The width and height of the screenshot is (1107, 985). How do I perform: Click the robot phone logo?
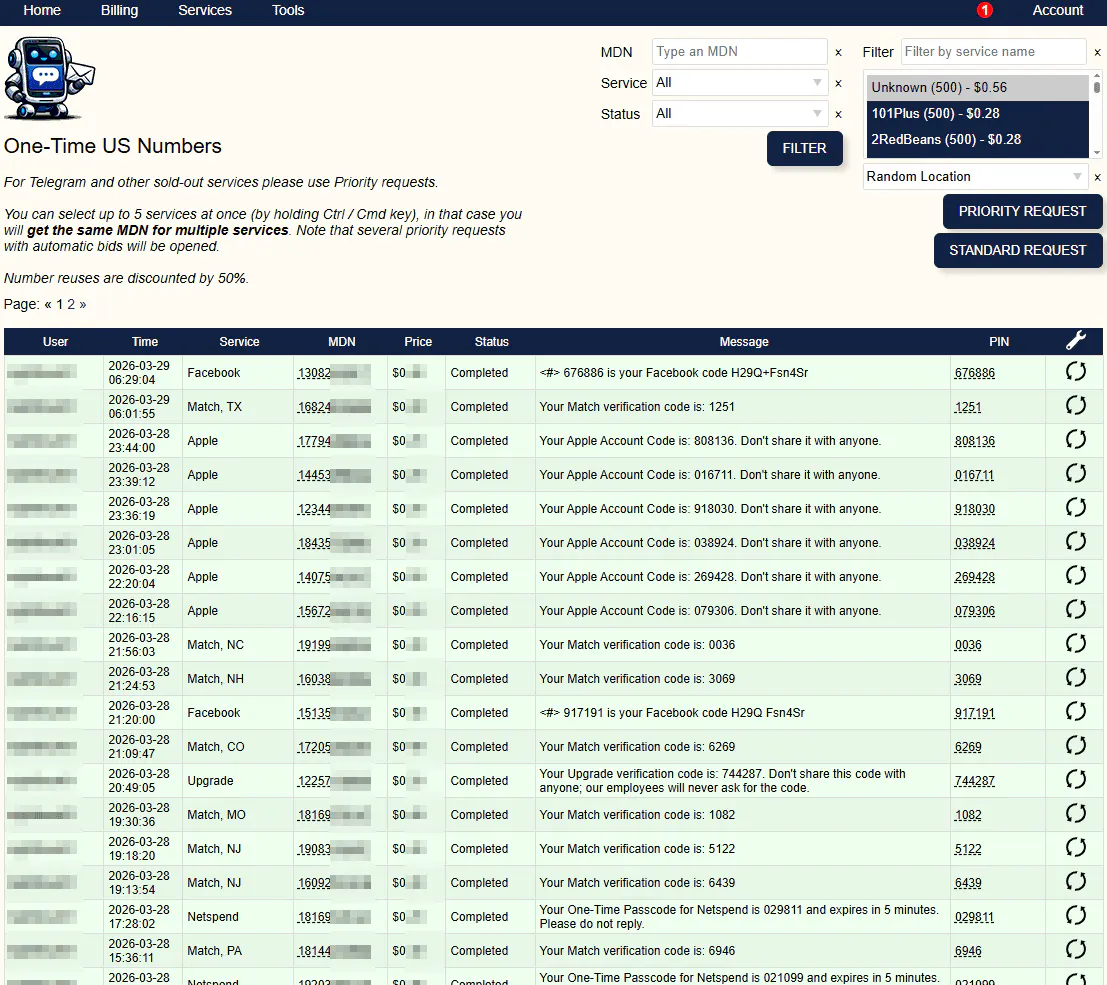[49, 78]
